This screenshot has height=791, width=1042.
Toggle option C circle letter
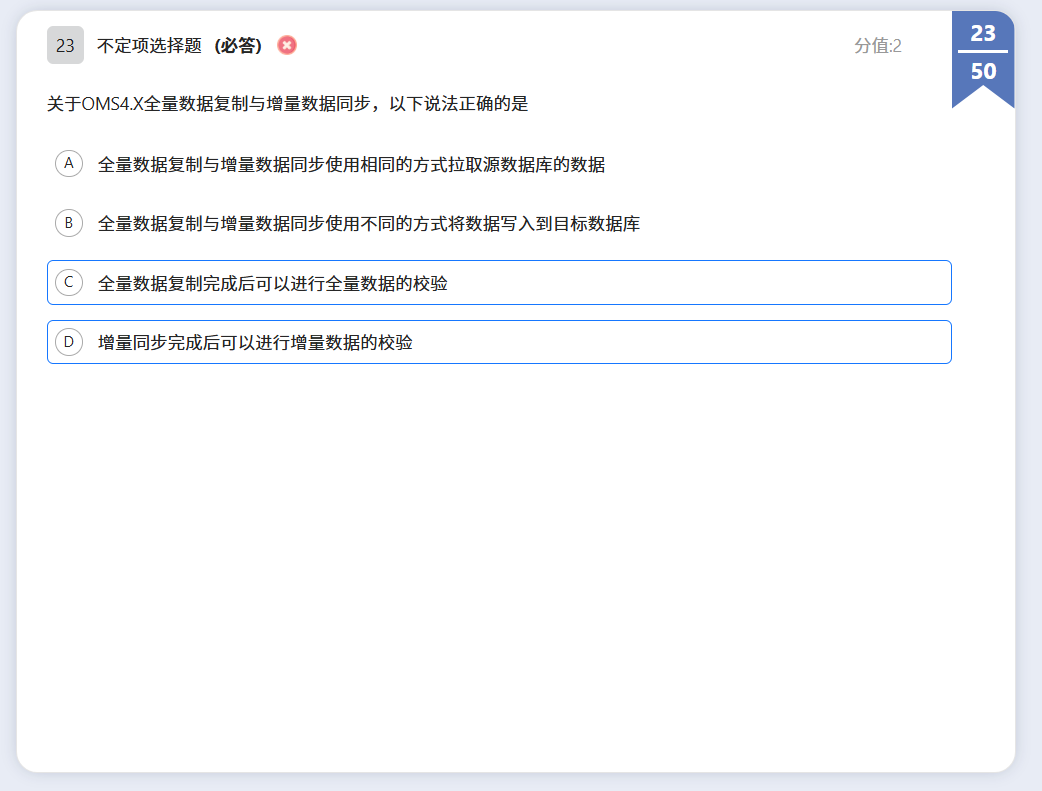(69, 283)
